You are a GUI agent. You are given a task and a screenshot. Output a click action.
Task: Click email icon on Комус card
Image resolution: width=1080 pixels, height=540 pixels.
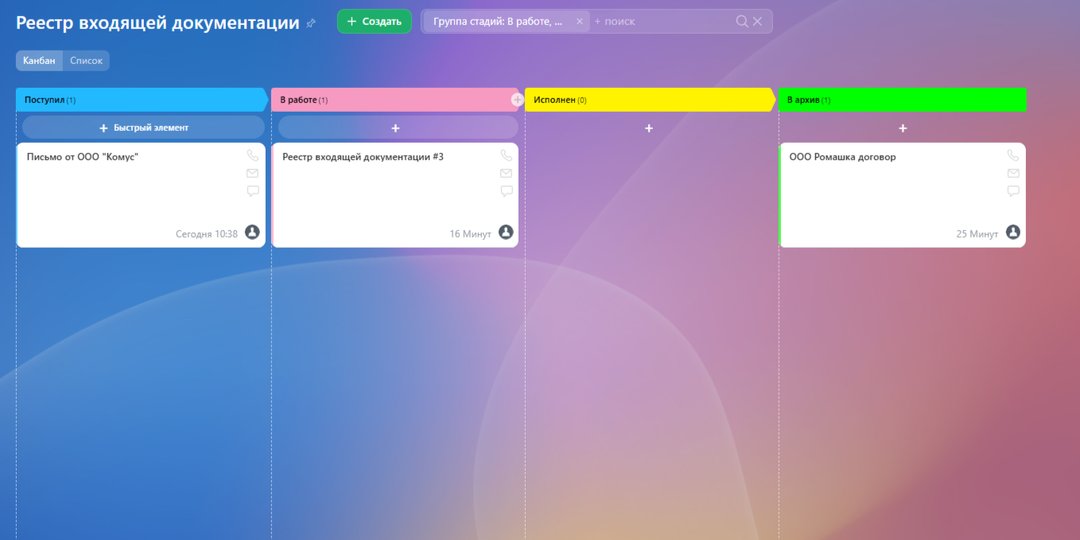[253, 174]
